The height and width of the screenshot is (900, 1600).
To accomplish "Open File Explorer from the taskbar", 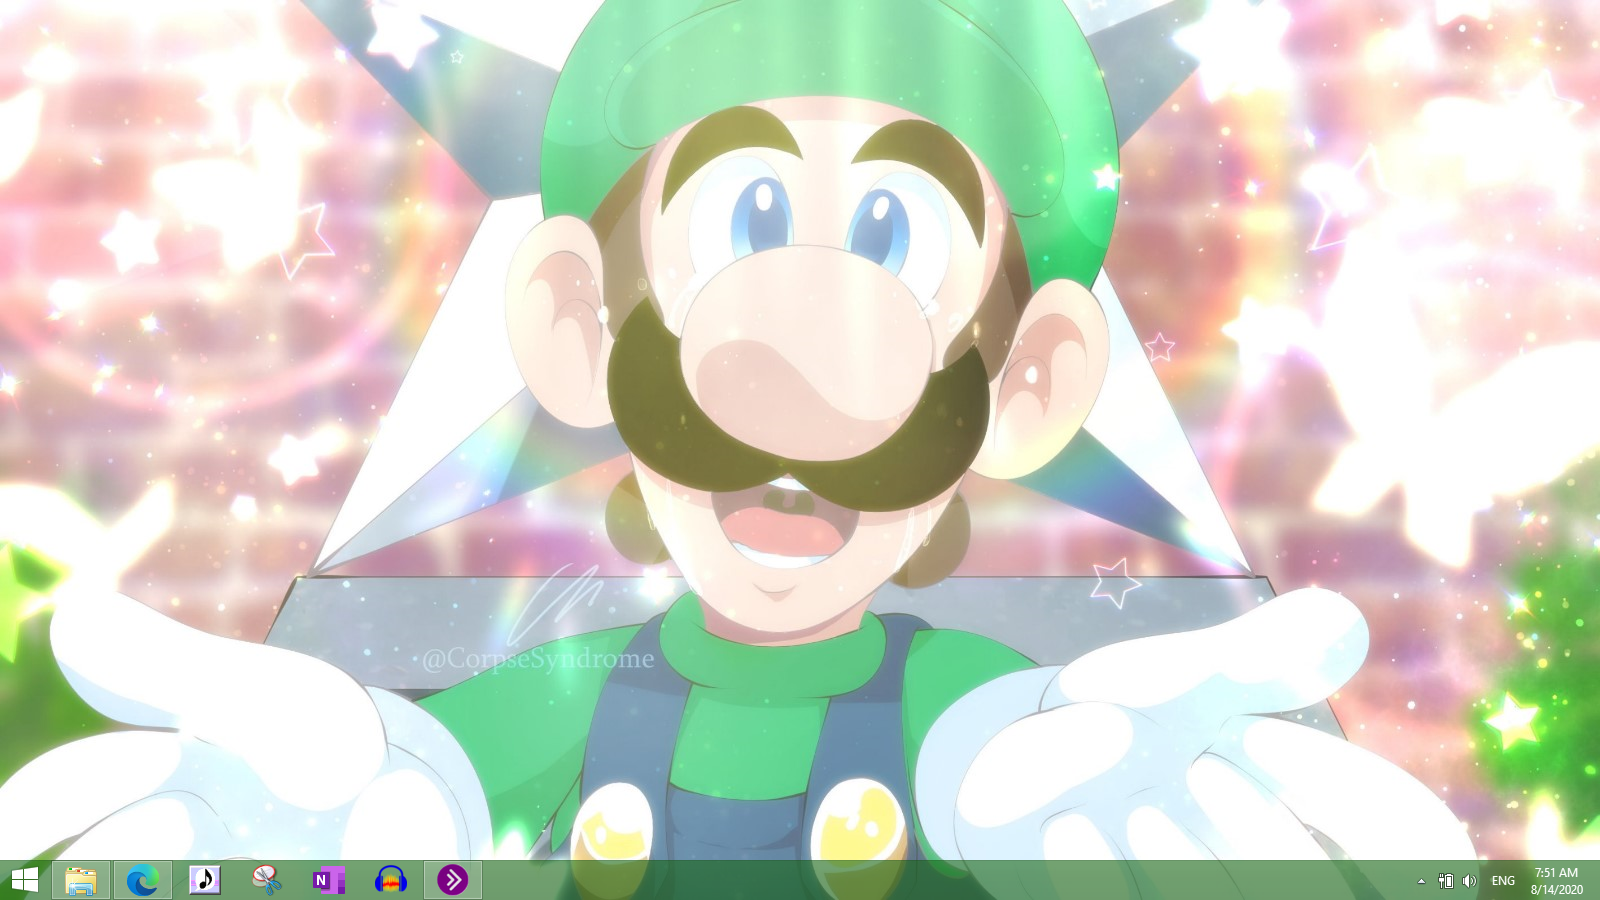I will tap(81, 880).
